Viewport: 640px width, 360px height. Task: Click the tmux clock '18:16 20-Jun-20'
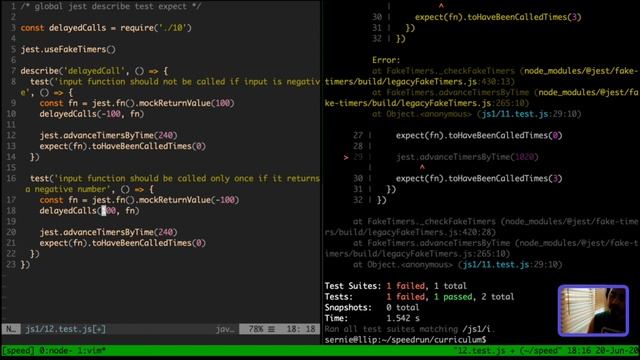(x=603, y=351)
